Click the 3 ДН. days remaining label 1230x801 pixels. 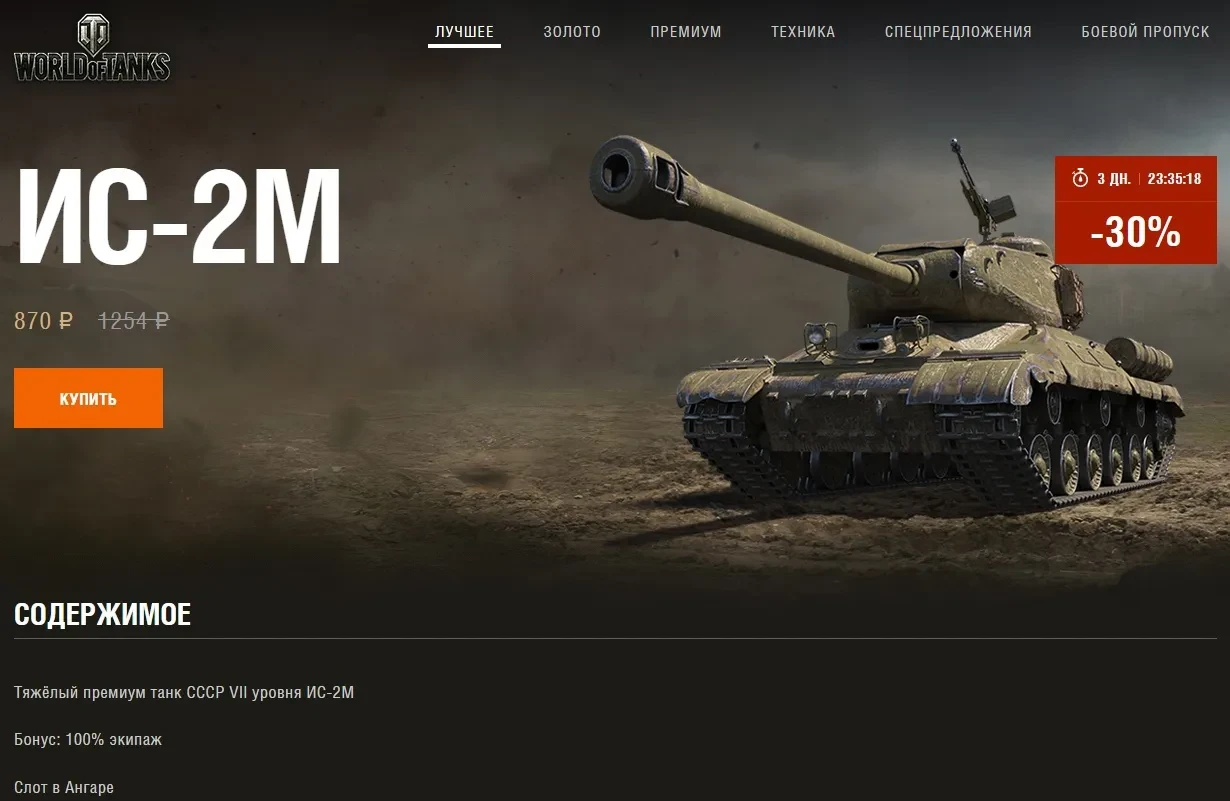[x=1114, y=179]
